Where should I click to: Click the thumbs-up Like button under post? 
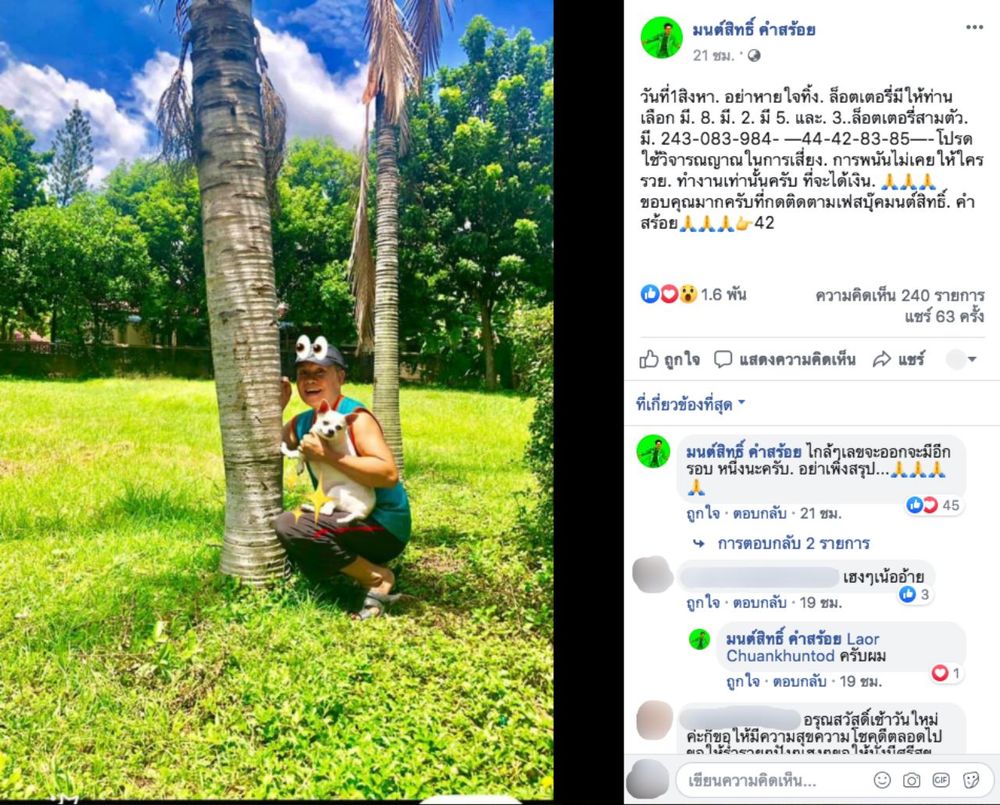point(670,360)
